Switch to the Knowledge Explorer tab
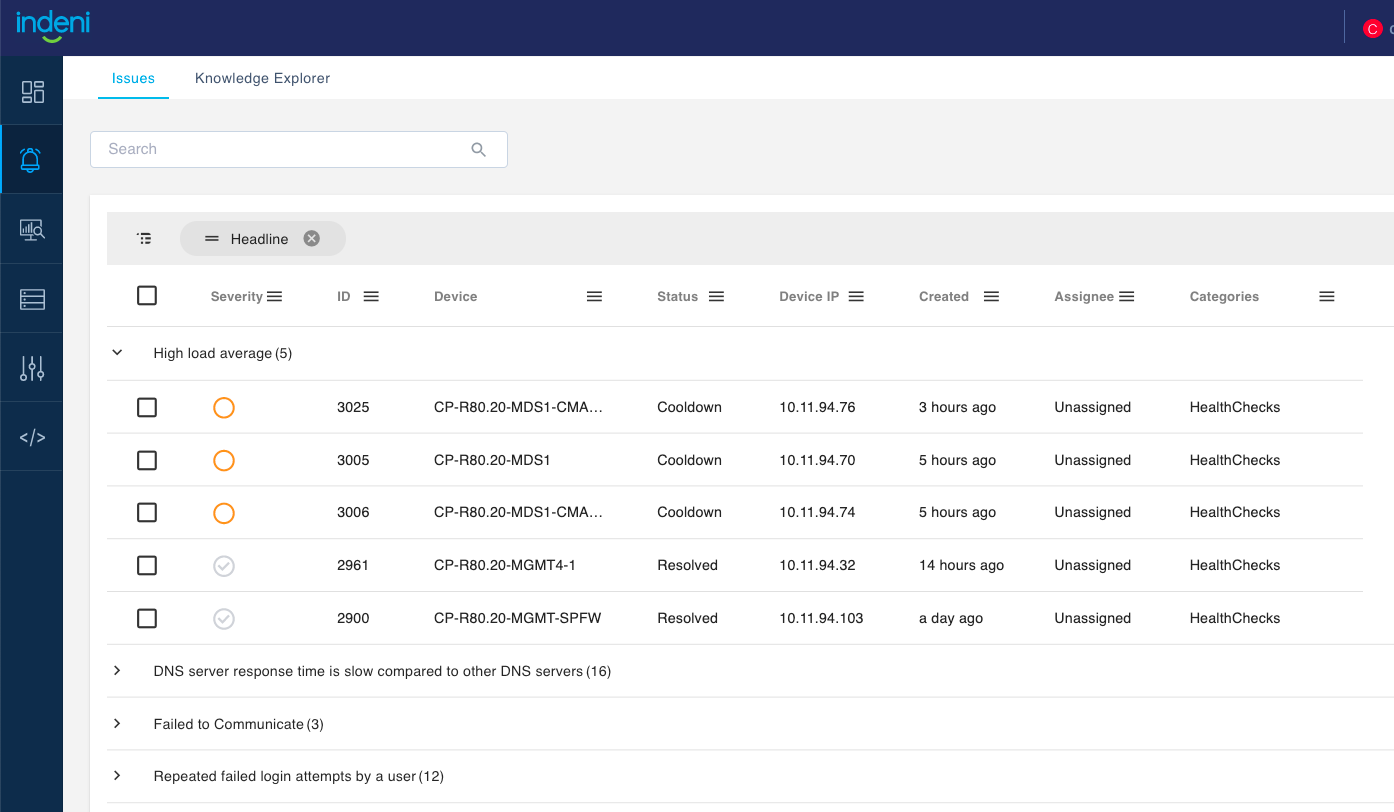The width and height of the screenshot is (1394, 812). [262, 78]
